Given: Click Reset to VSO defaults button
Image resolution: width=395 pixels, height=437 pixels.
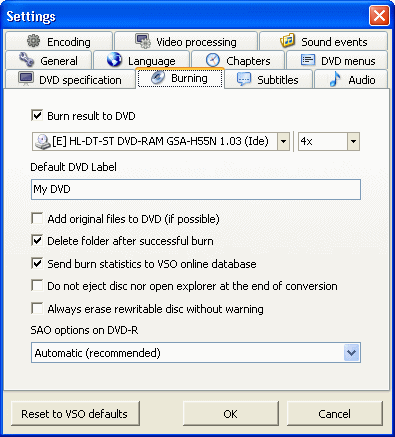Looking at the screenshot, I should pos(75,414).
